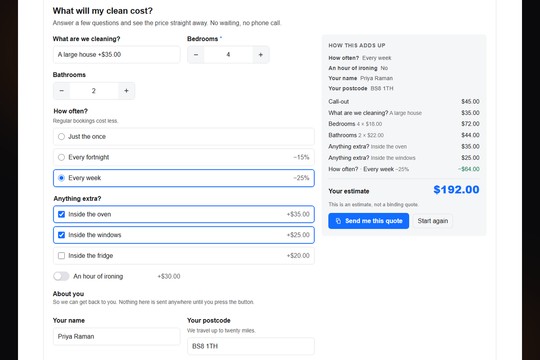Click the 'What will my clean cost?' heading

103,11
